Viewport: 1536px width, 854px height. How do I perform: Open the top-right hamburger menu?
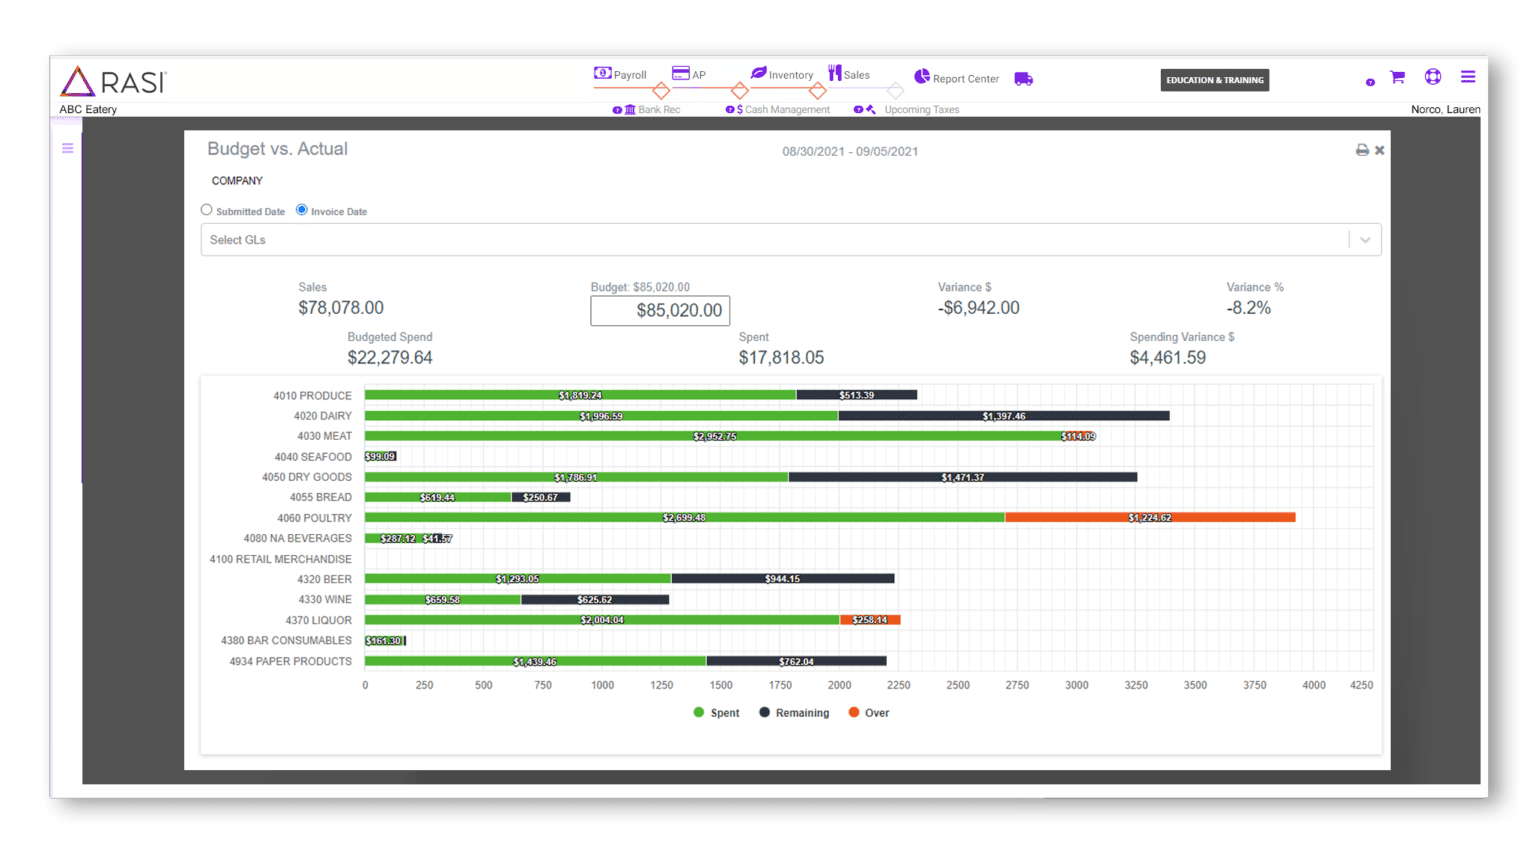tap(1467, 77)
